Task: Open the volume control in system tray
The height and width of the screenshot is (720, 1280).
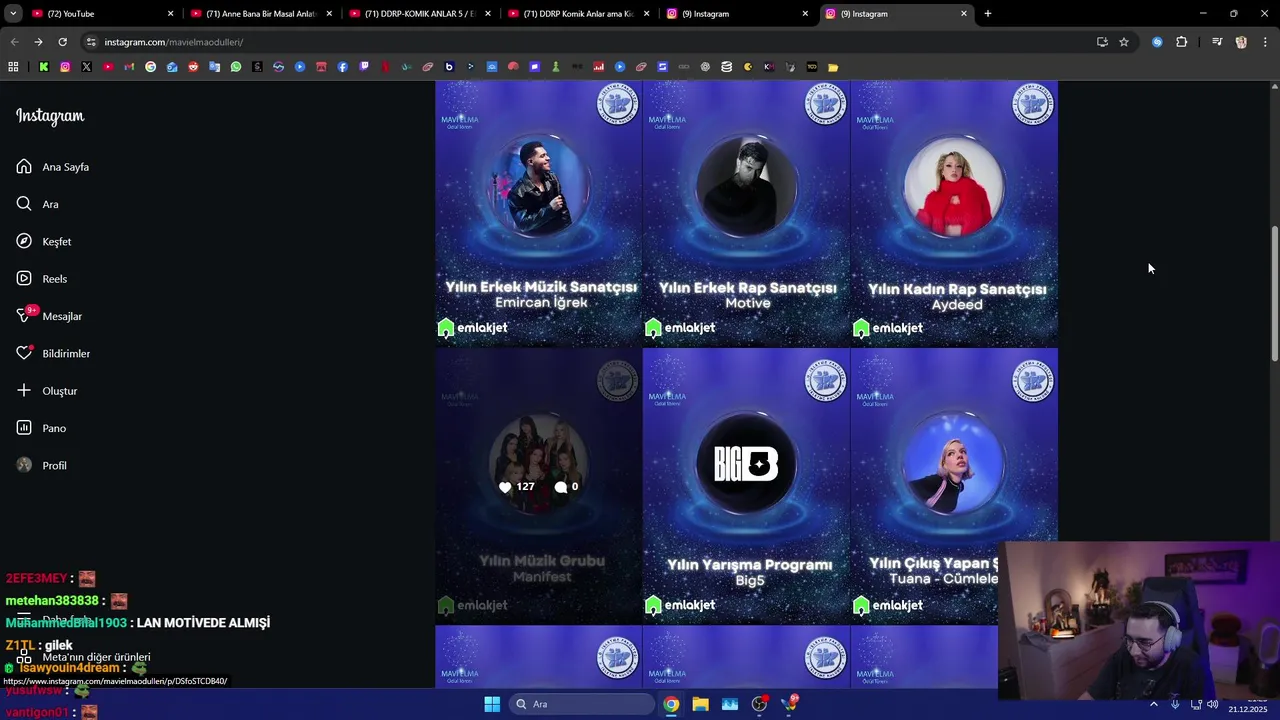Action: (1212, 704)
